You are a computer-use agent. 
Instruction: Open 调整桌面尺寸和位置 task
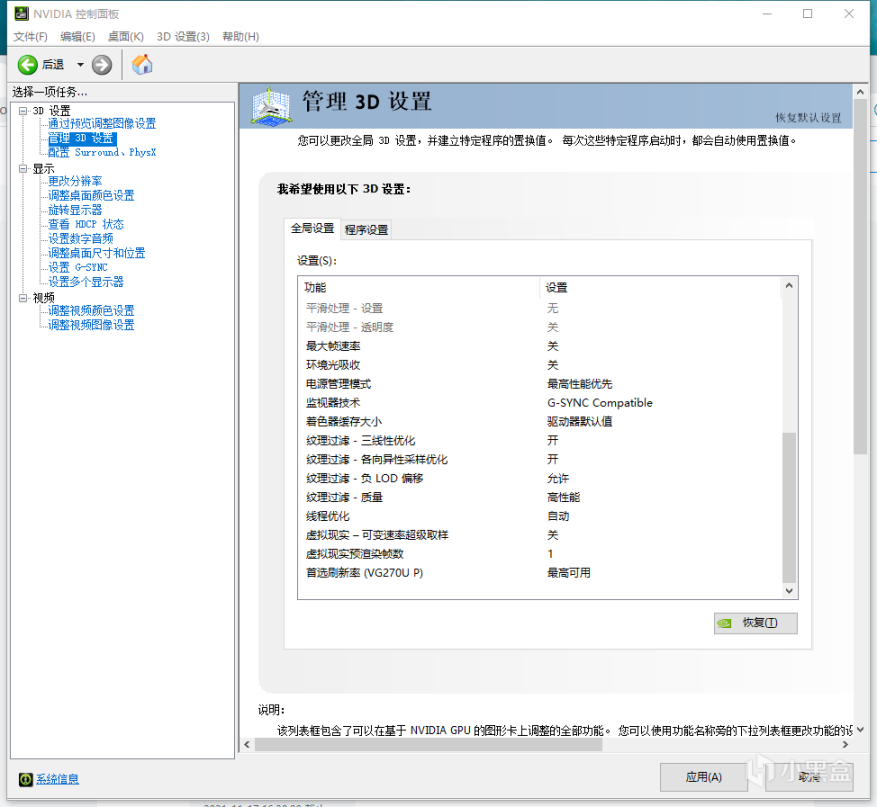coord(97,253)
